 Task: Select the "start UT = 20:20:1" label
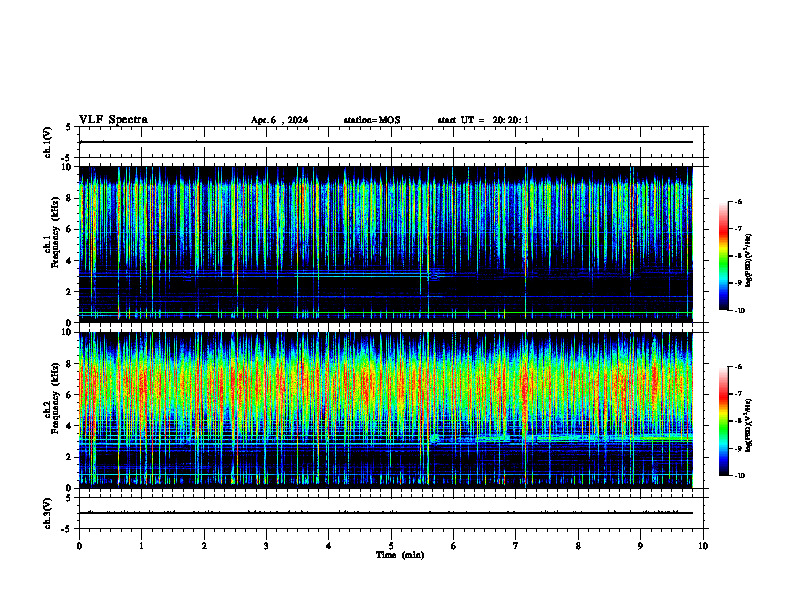click(483, 120)
